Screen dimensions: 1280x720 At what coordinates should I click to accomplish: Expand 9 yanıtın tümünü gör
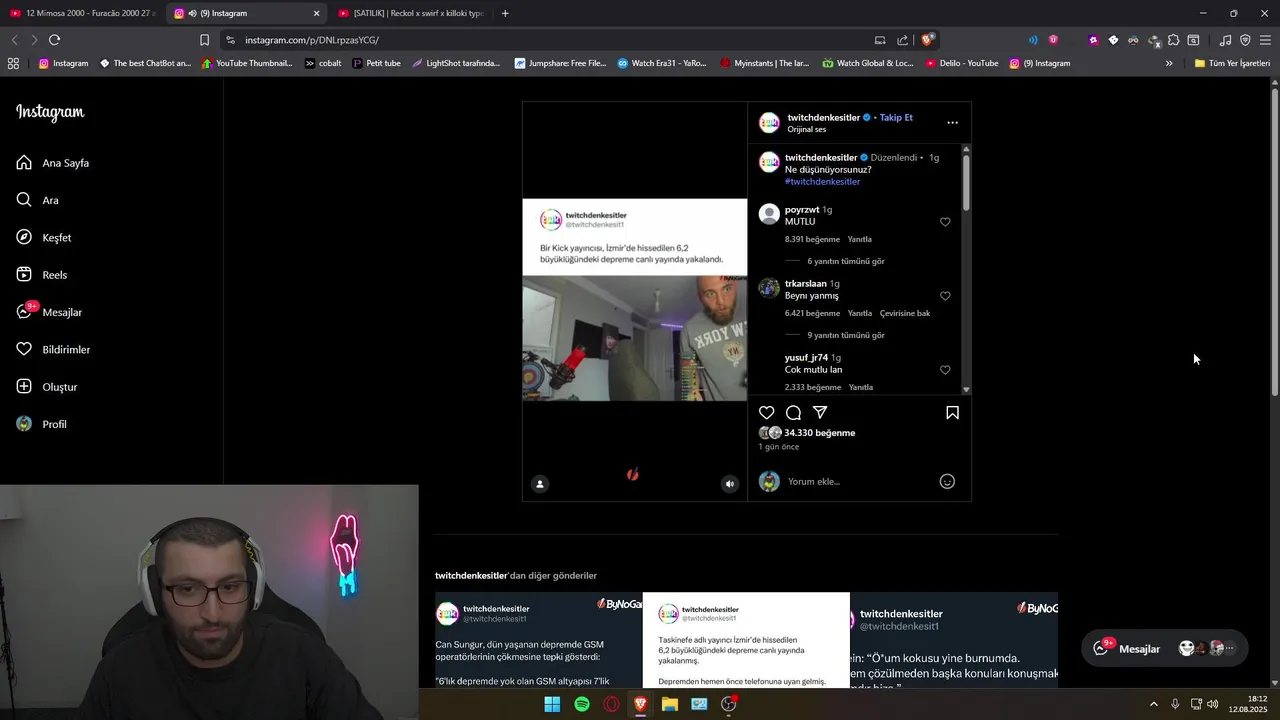tap(846, 335)
